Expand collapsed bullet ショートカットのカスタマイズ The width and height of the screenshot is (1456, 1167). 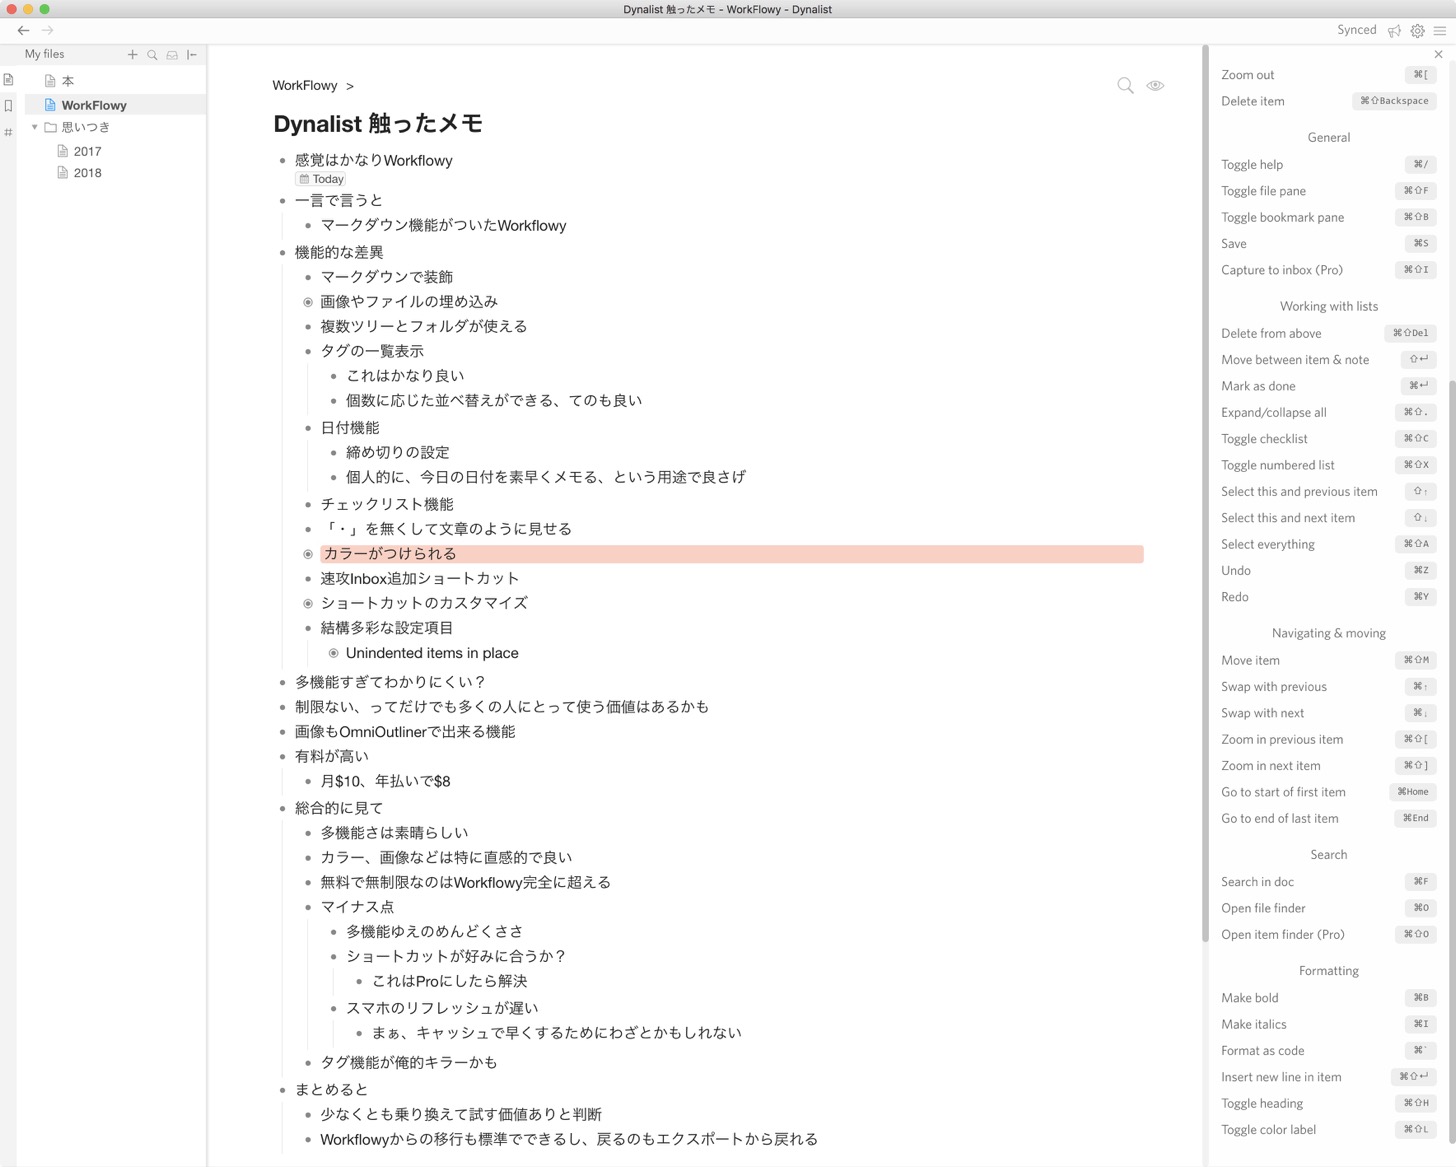(x=308, y=604)
